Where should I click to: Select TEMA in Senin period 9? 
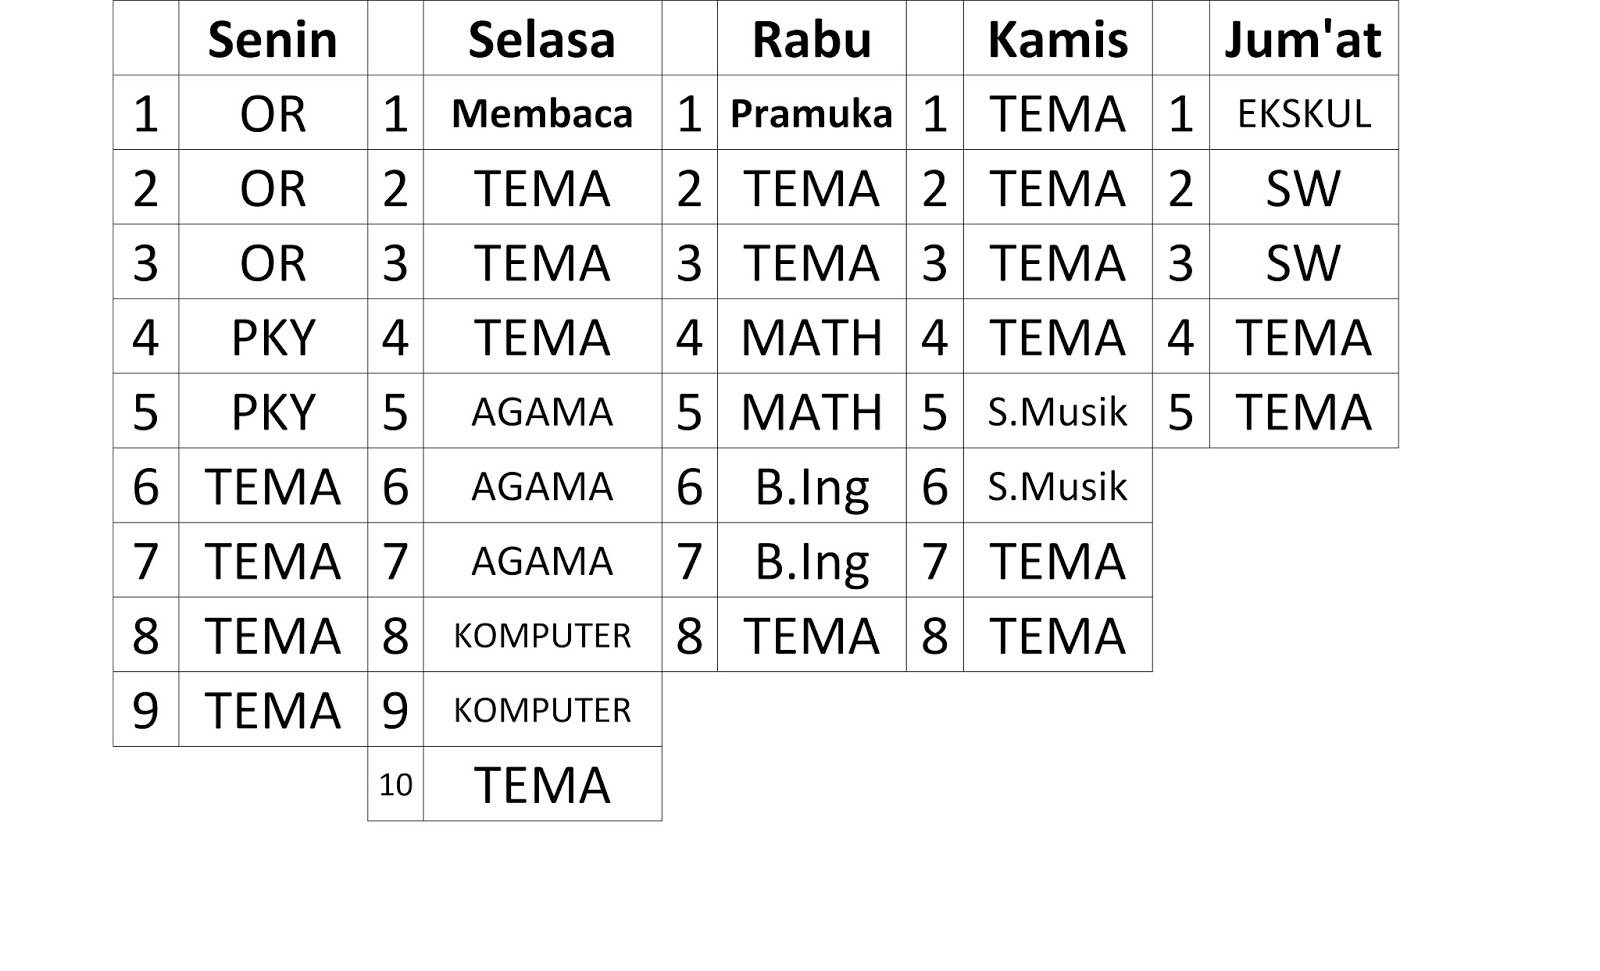(x=272, y=710)
